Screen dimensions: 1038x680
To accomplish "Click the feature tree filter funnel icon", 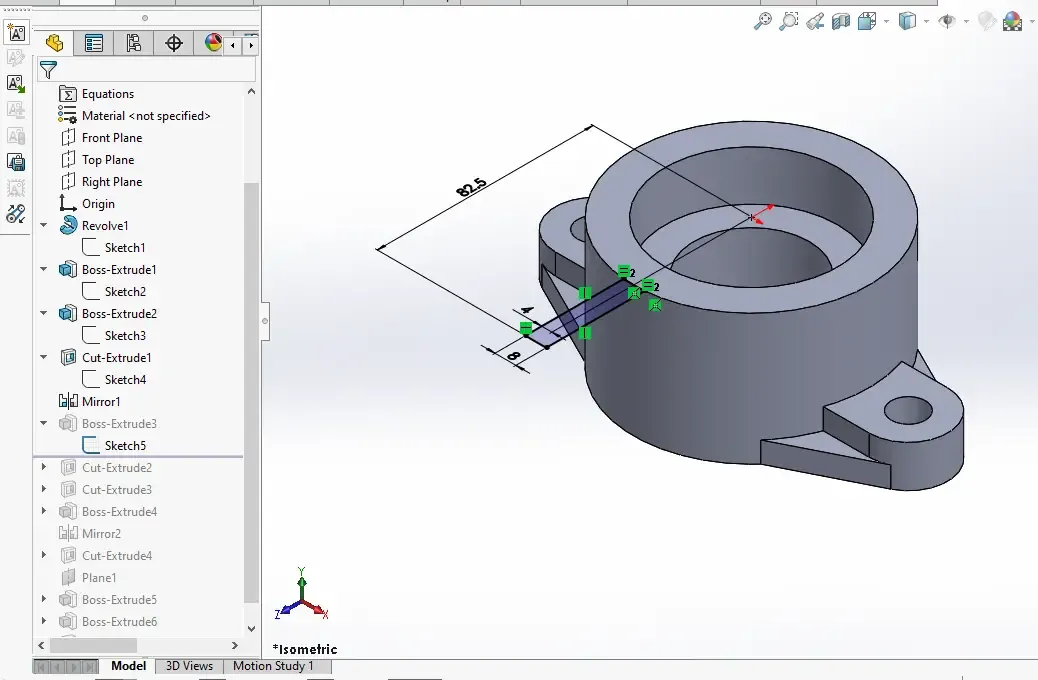I will 48,70.
